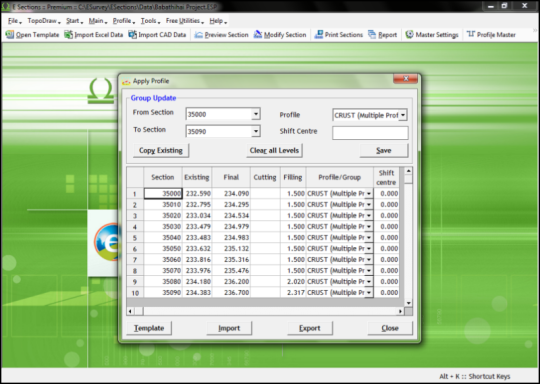The image size is (540, 384).
Task: Open Profile/Group dropdown for section 35090
Action: pos(368,293)
